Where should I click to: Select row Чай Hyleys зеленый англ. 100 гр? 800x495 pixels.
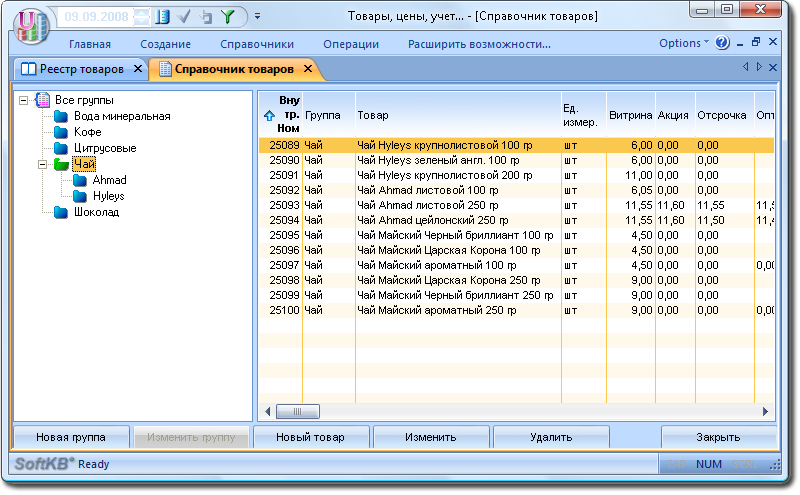point(516,160)
